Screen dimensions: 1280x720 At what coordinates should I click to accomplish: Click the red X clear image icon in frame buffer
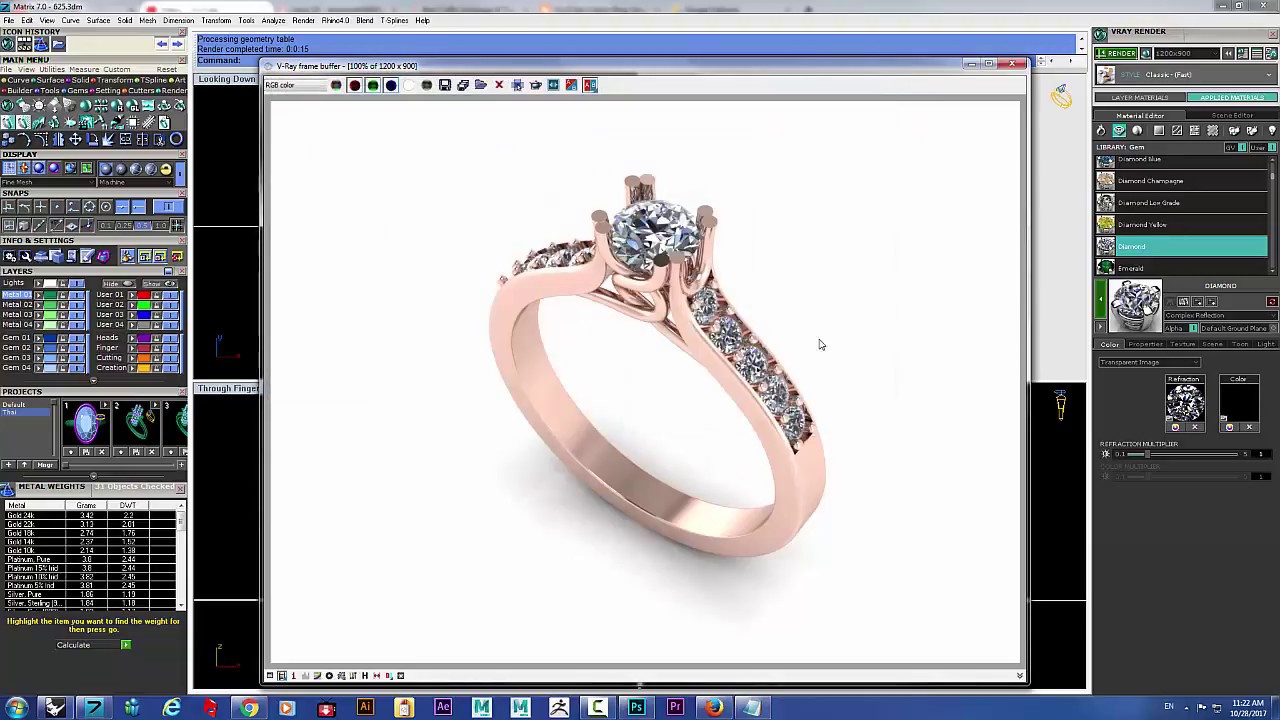pos(499,85)
